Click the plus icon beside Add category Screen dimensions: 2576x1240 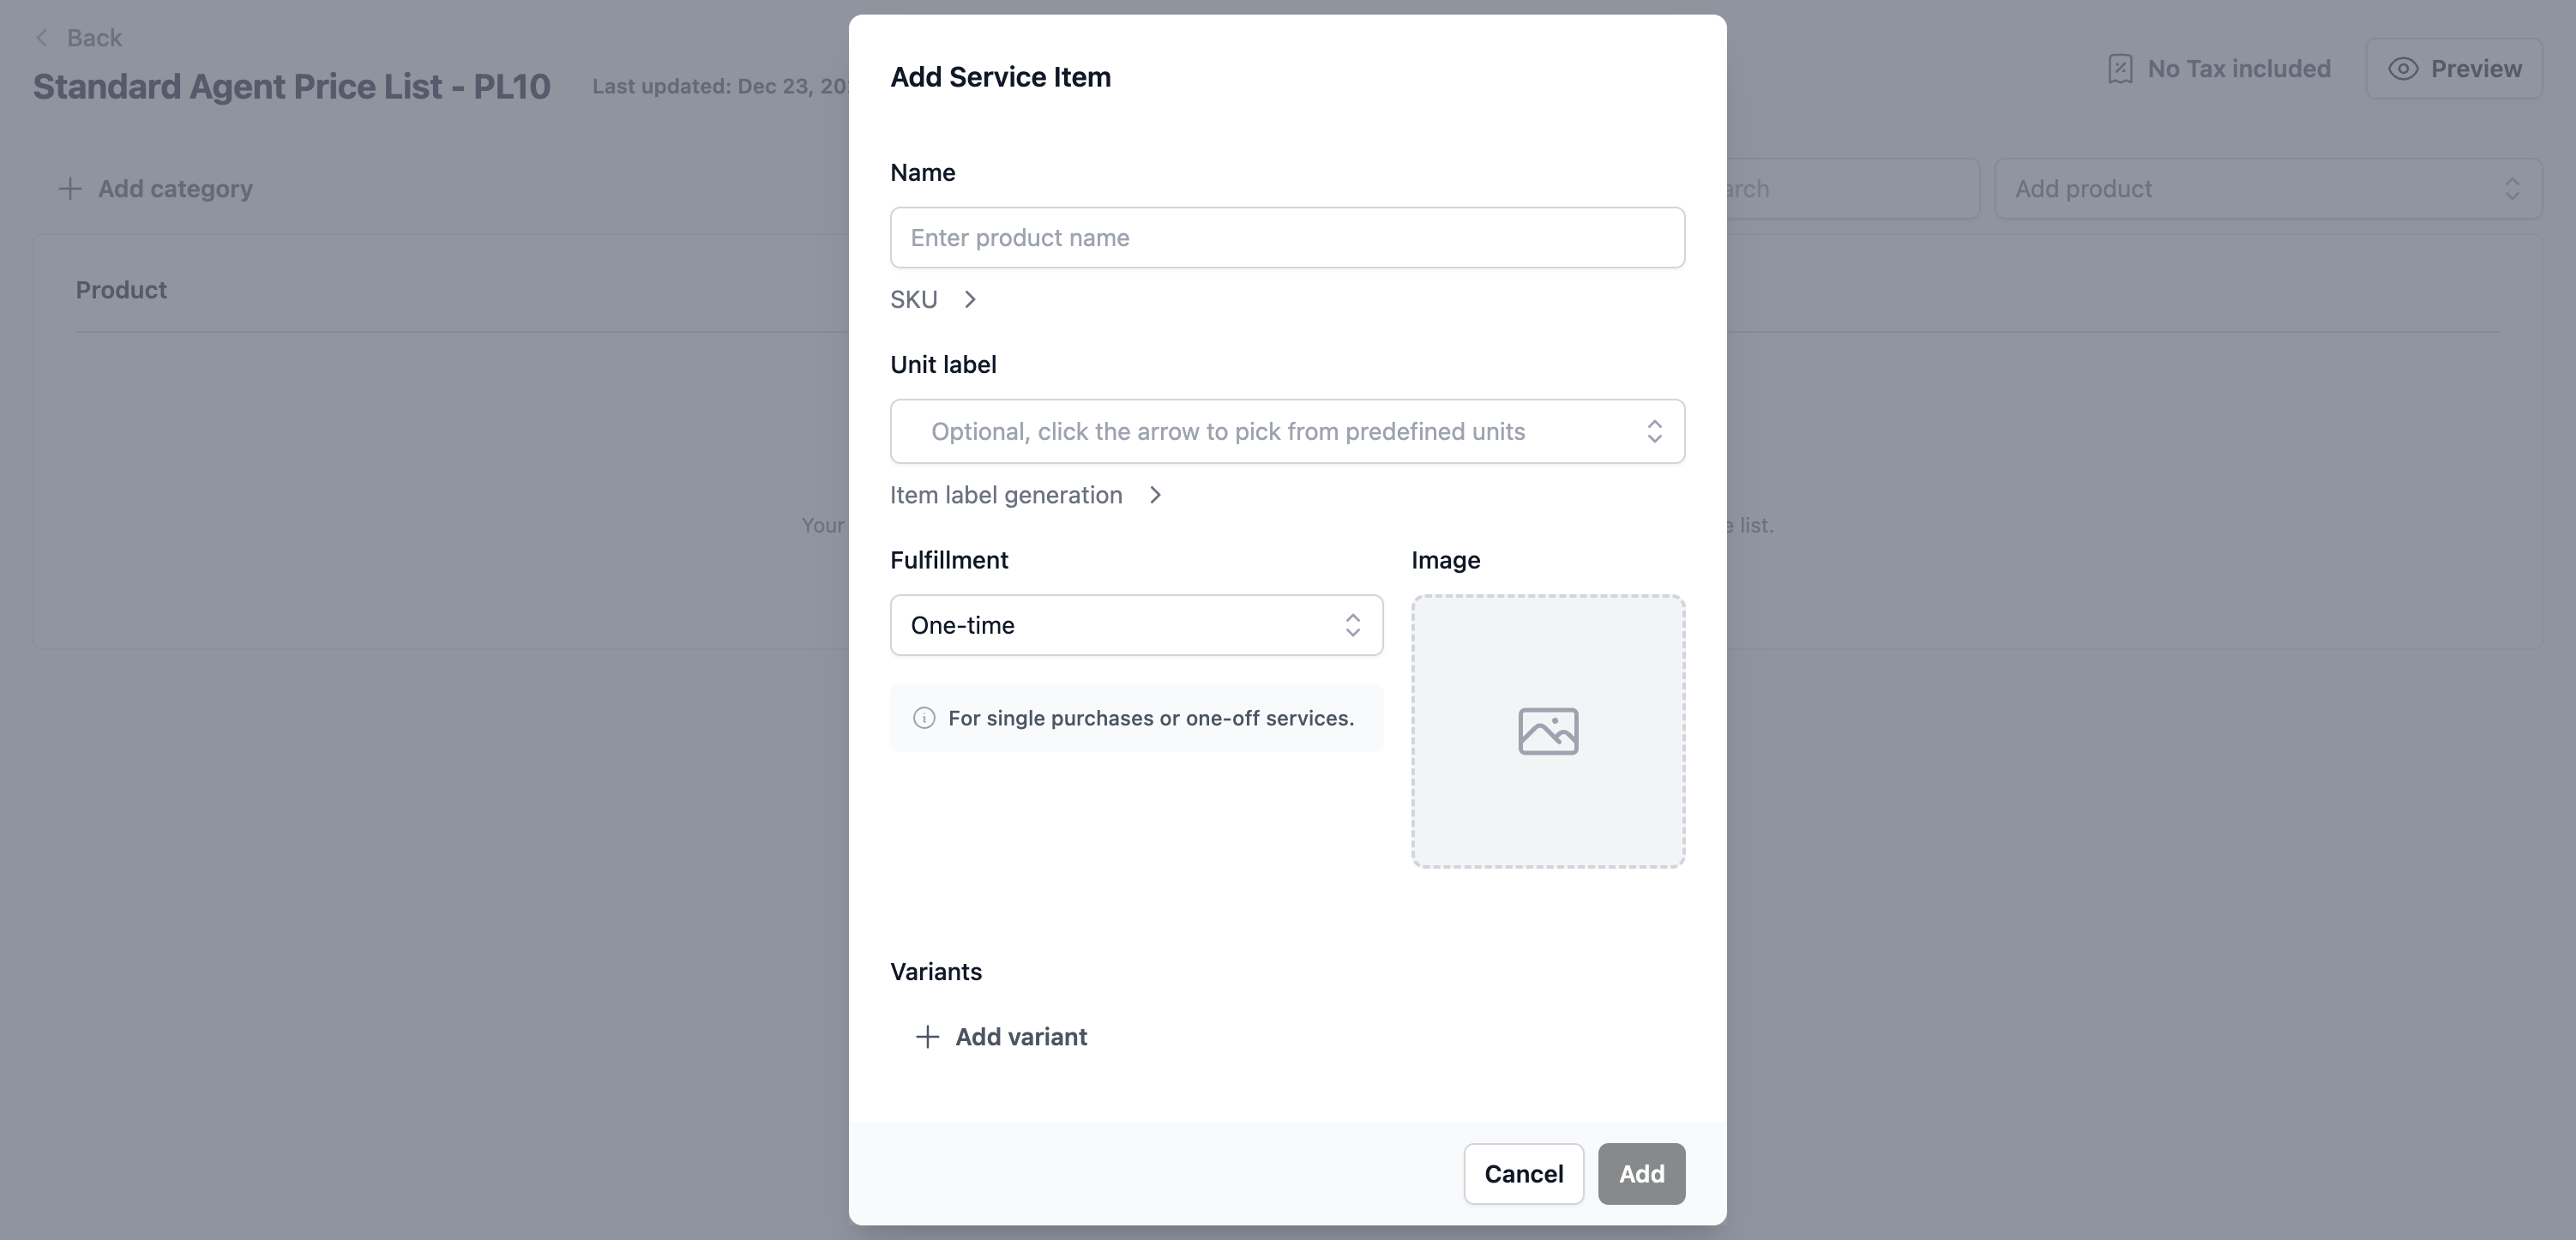point(70,189)
